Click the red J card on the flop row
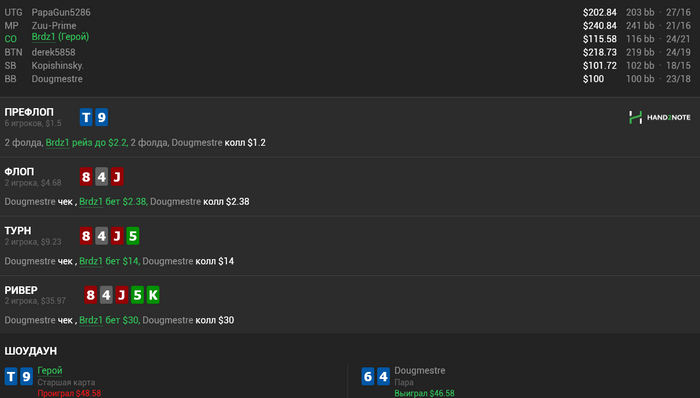 117,177
